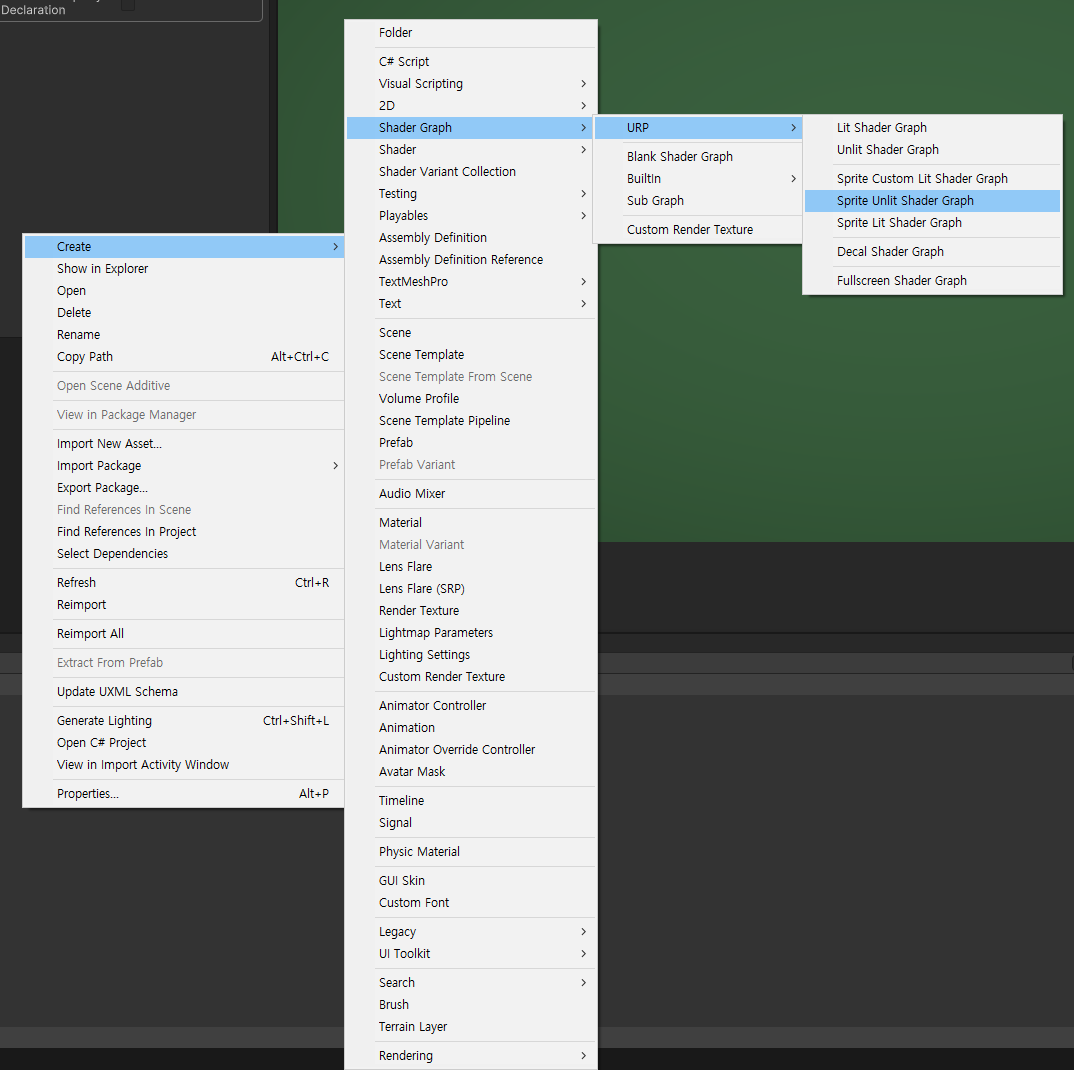Expand the TextMeshPro submenu
Viewport: 1074px width, 1070px height.
[x=471, y=282]
